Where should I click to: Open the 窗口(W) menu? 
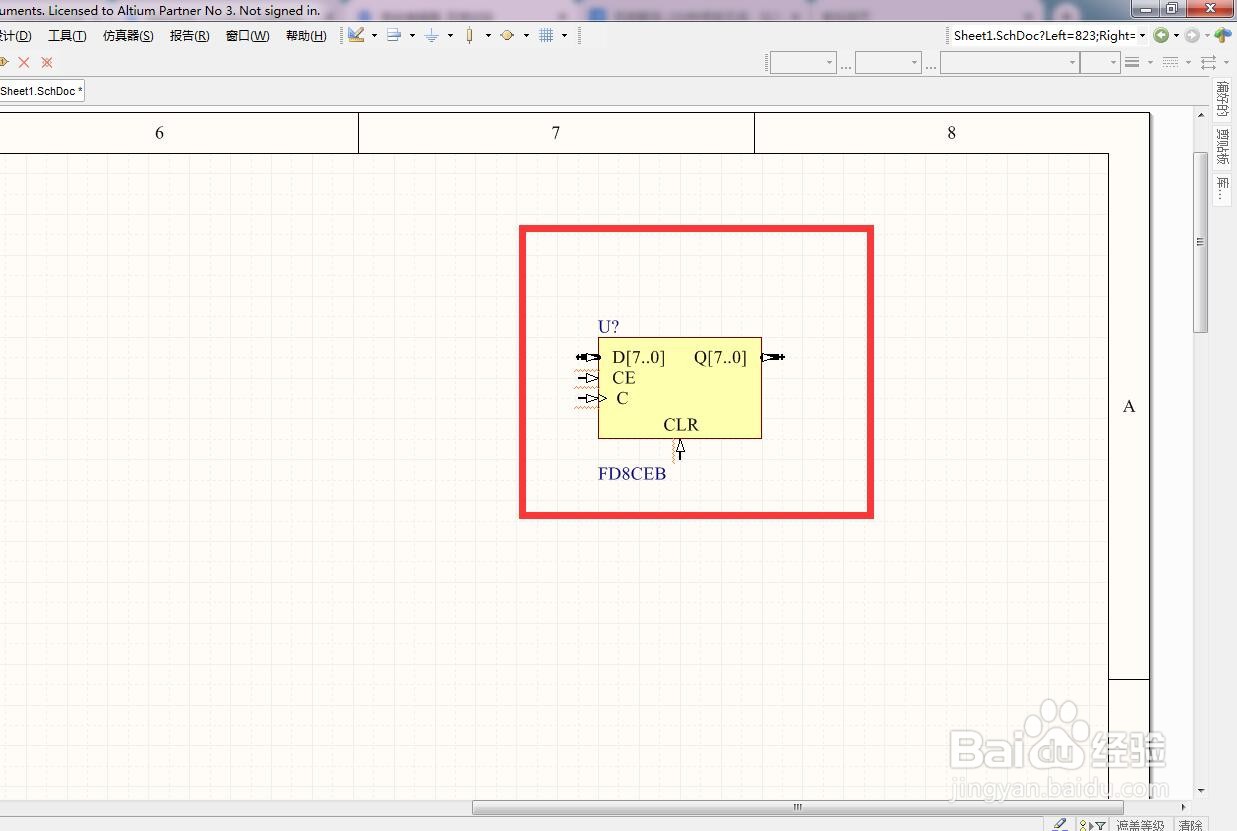pyautogui.click(x=247, y=35)
